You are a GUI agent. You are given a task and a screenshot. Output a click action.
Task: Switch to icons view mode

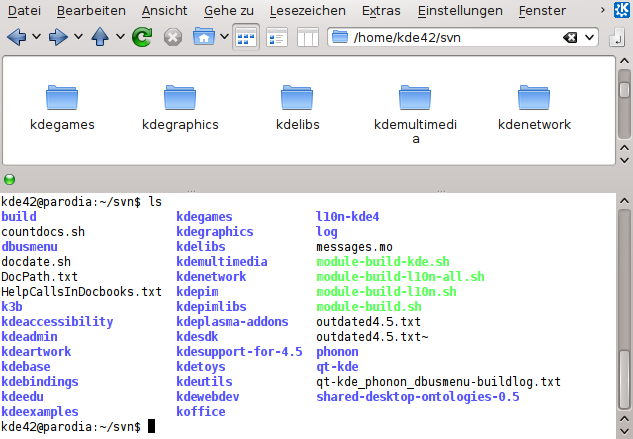point(246,38)
